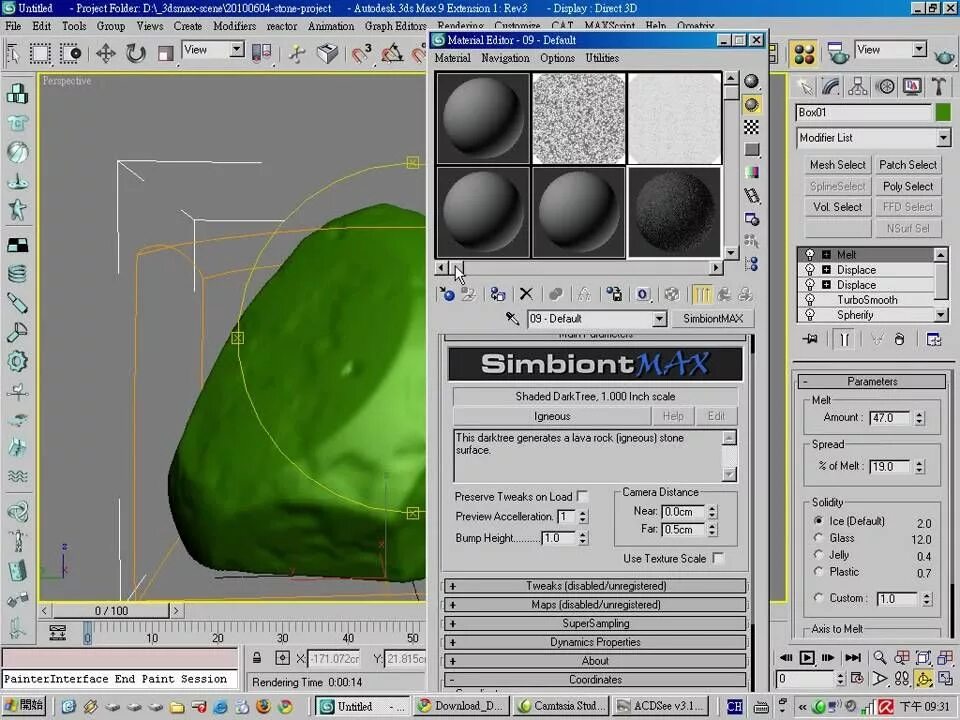Click the Patch Select button
The height and width of the screenshot is (720, 960).
(x=907, y=165)
